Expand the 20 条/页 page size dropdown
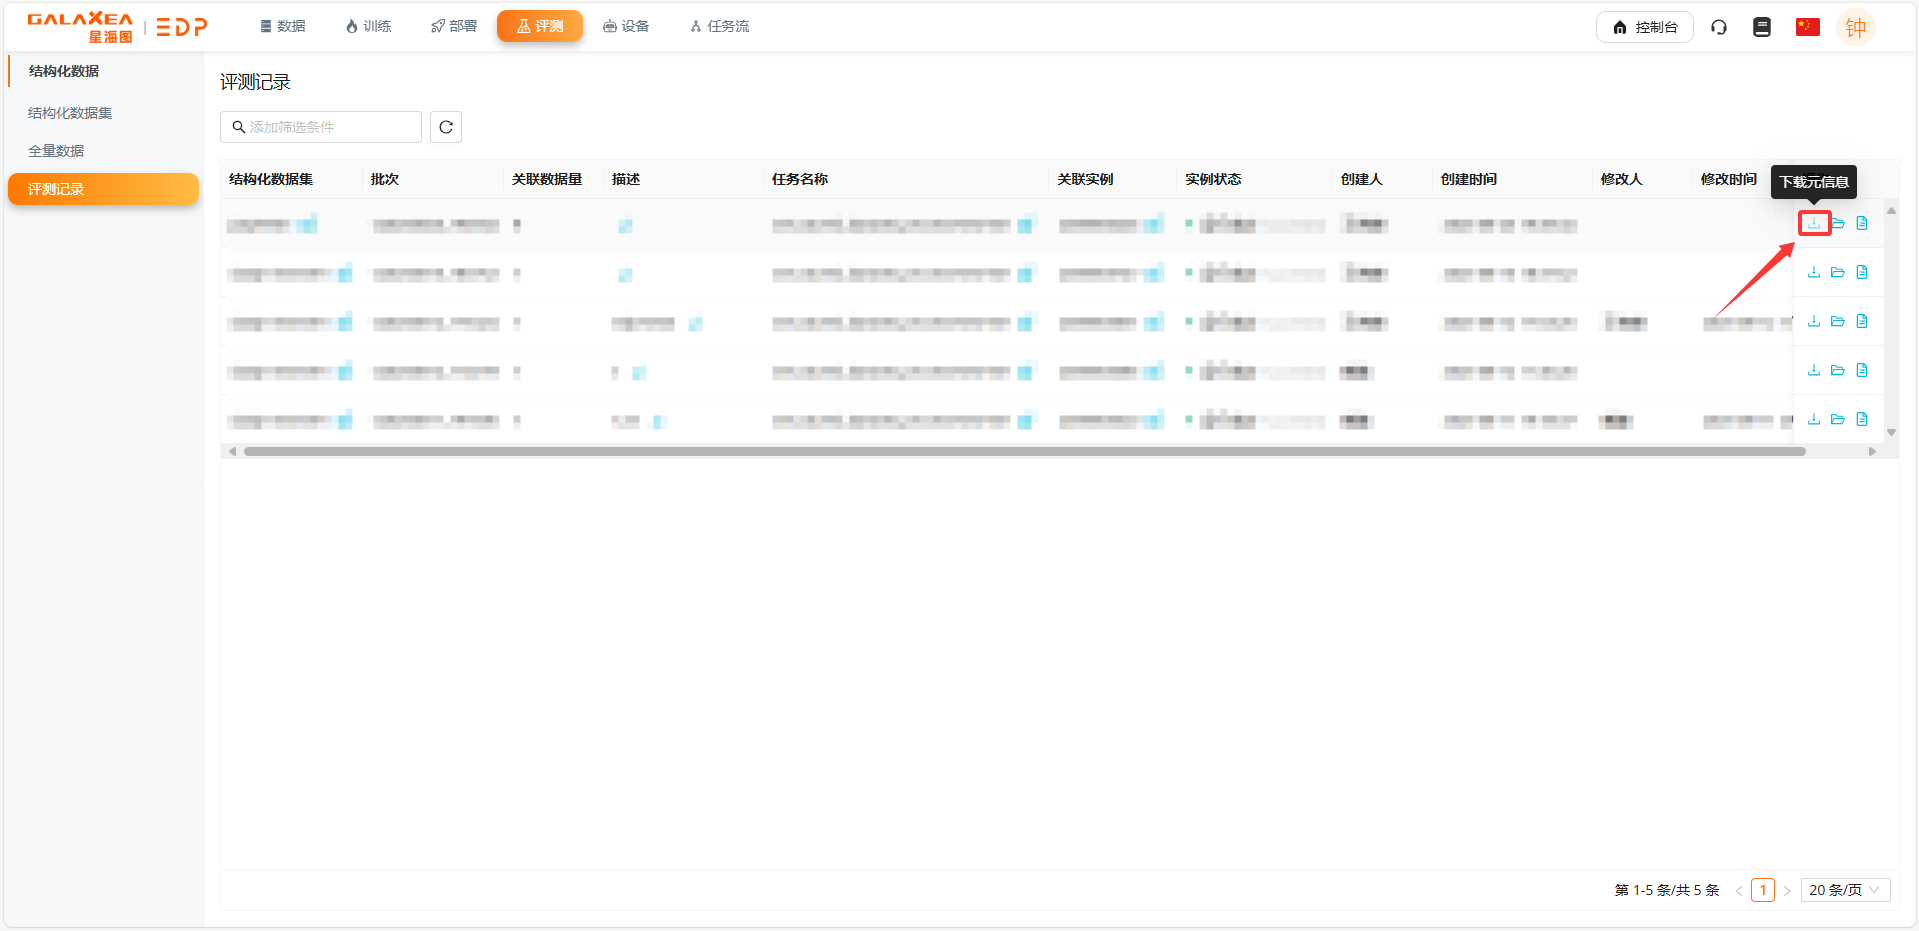 click(1845, 890)
